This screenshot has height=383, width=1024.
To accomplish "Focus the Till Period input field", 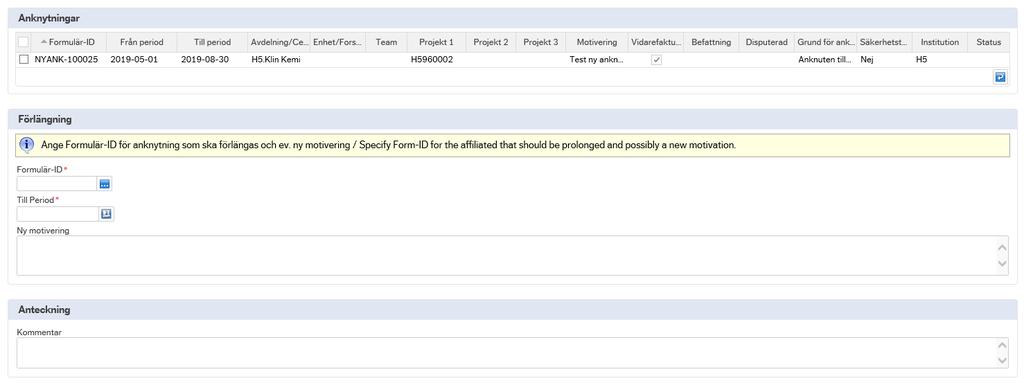I will [x=57, y=214].
